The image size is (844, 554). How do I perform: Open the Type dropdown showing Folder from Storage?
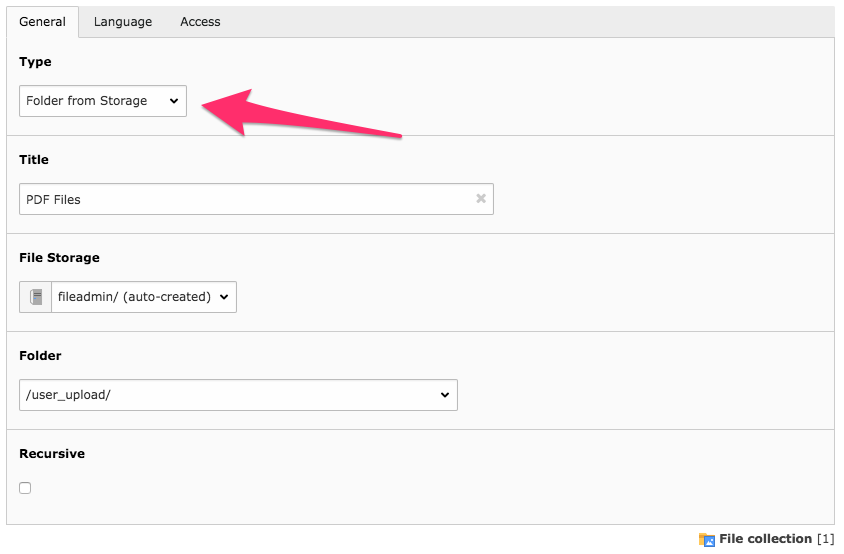click(x=102, y=101)
